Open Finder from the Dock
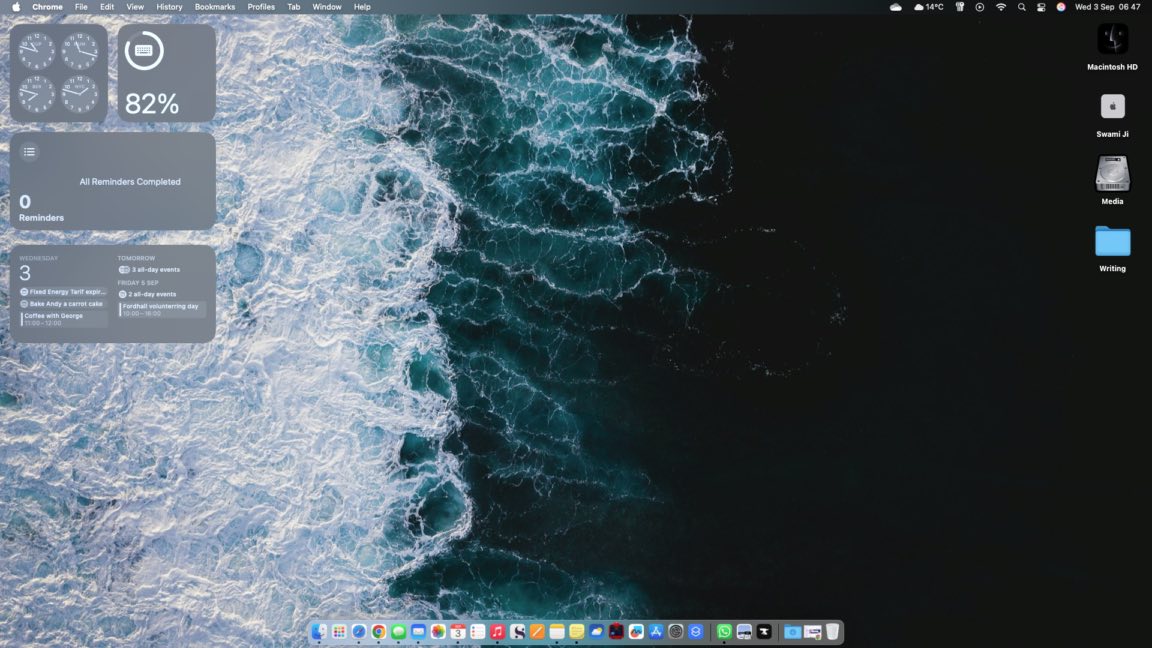This screenshot has height=648, width=1152. pyautogui.click(x=319, y=632)
